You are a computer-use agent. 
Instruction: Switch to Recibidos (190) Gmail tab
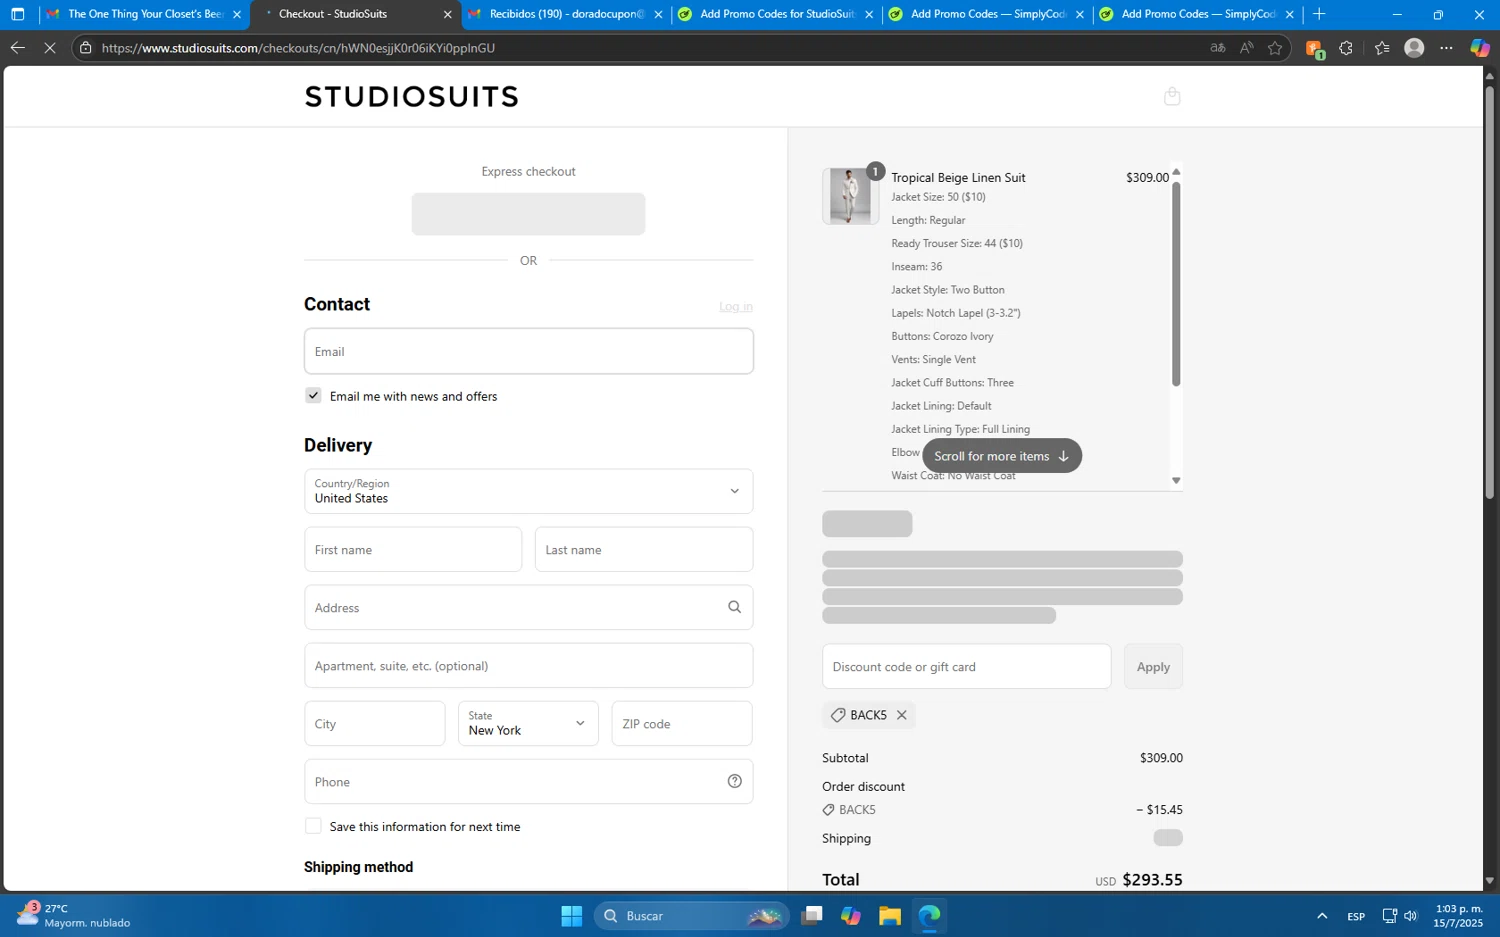tap(566, 14)
